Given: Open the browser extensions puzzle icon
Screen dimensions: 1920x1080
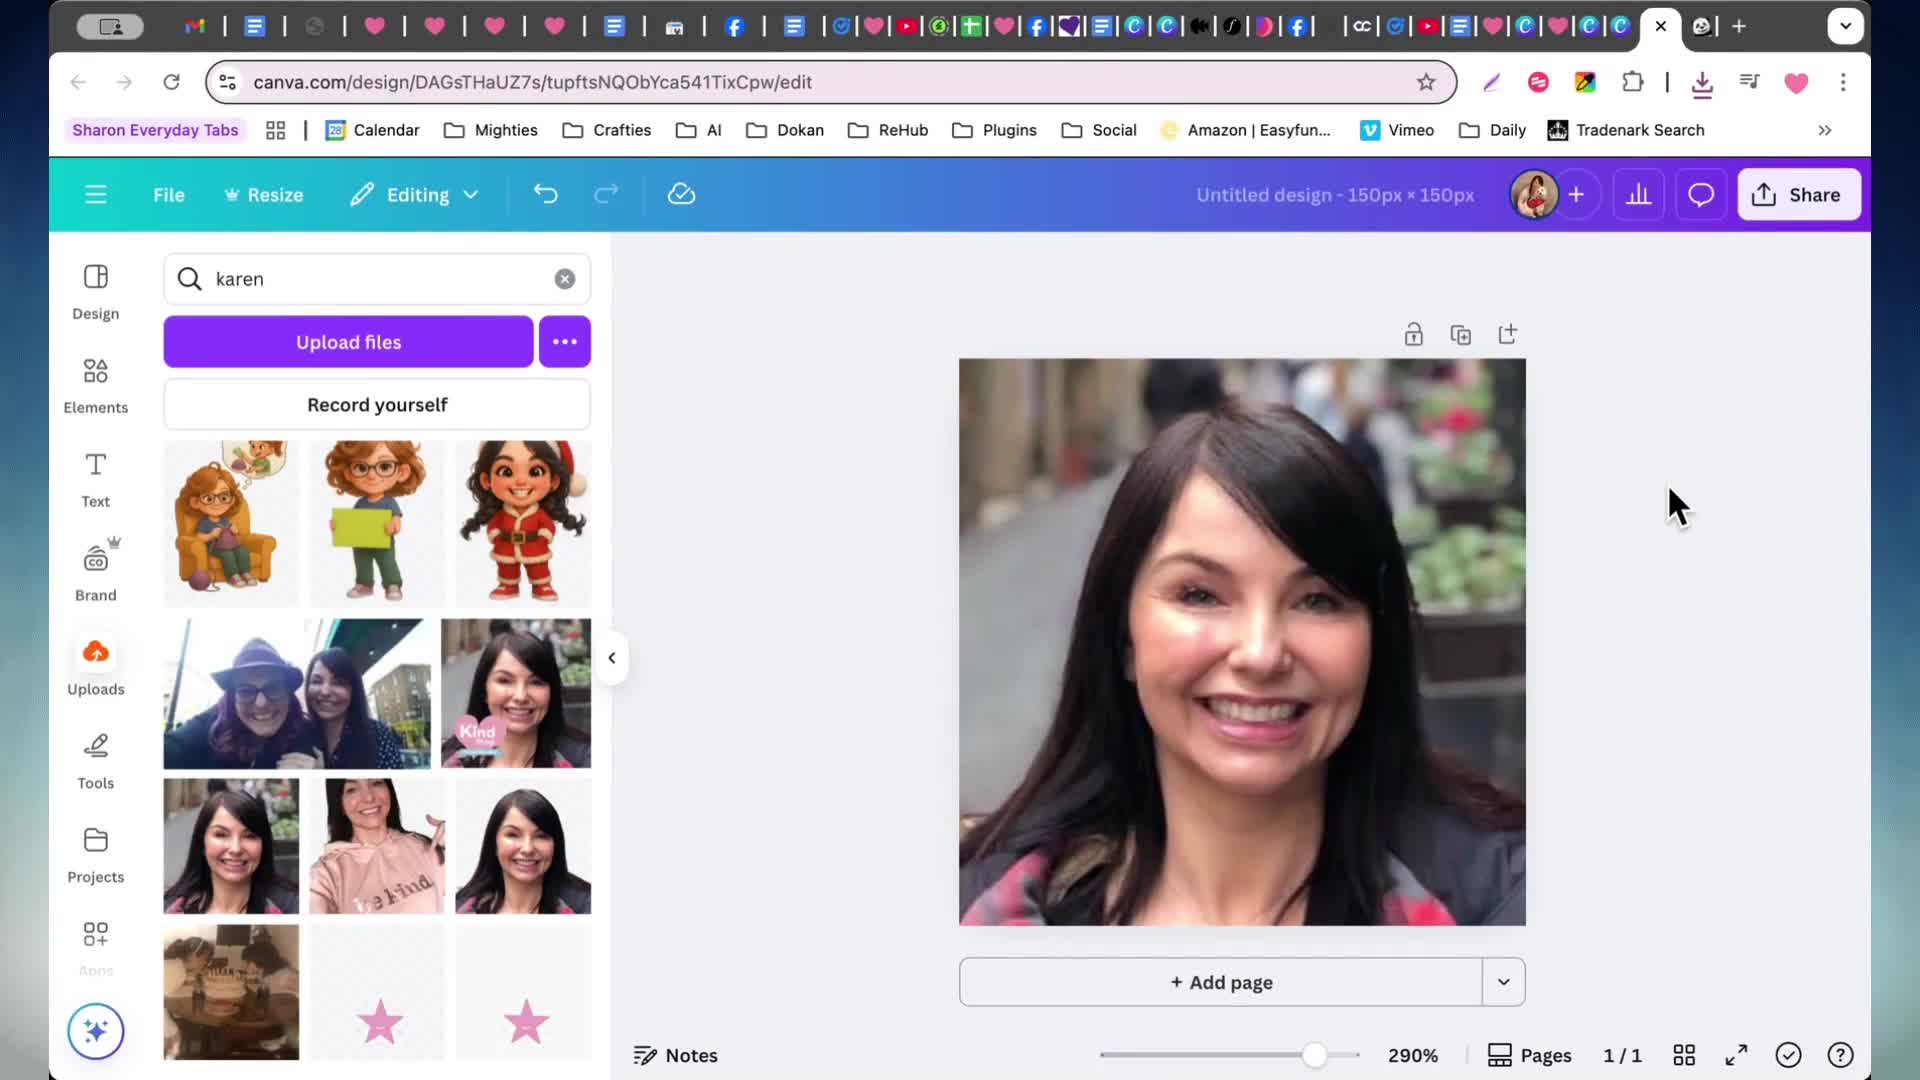Looking at the screenshot, I should point(1632,82).
